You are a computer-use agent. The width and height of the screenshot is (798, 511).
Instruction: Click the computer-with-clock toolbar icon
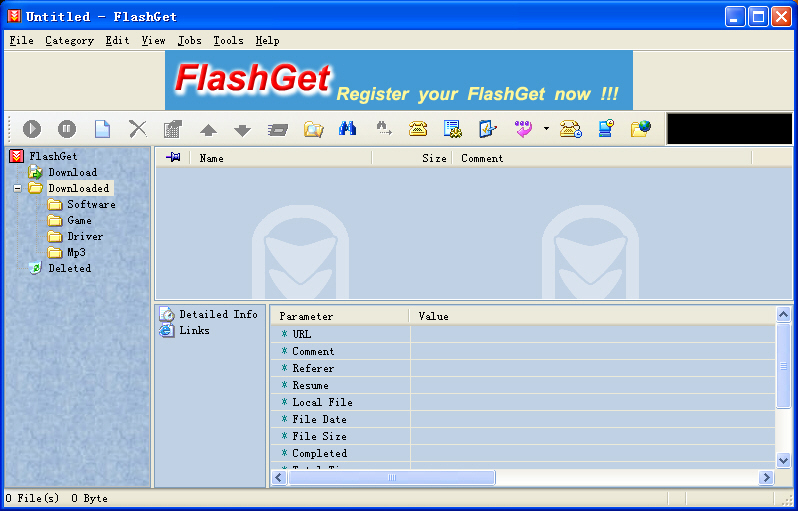click(606, 129)
